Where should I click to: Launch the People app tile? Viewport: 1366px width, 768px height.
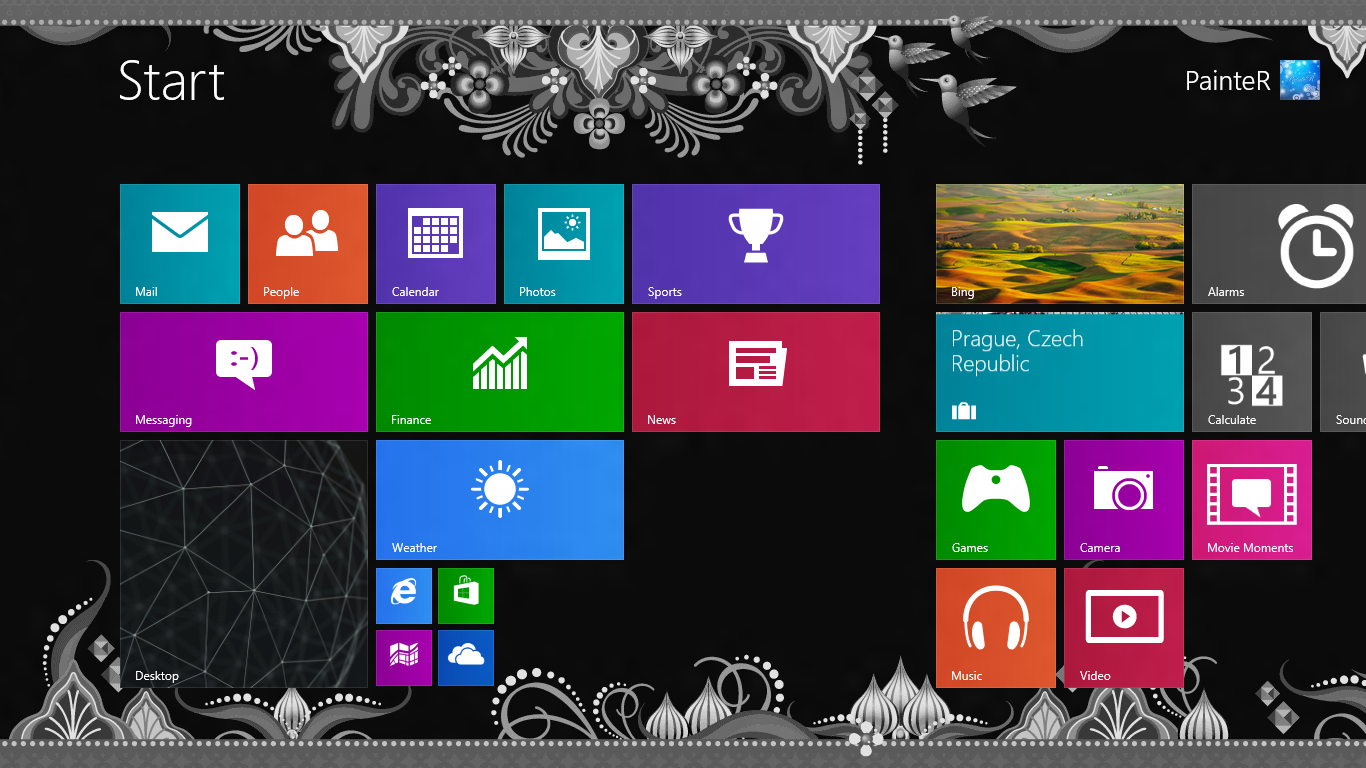[x=308, y=243]
